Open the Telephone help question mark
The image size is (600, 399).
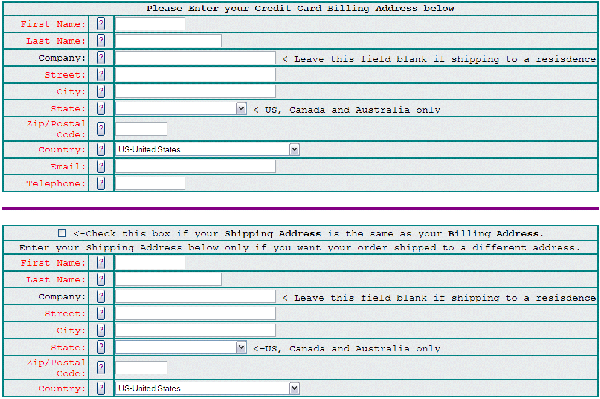[101, 183]
